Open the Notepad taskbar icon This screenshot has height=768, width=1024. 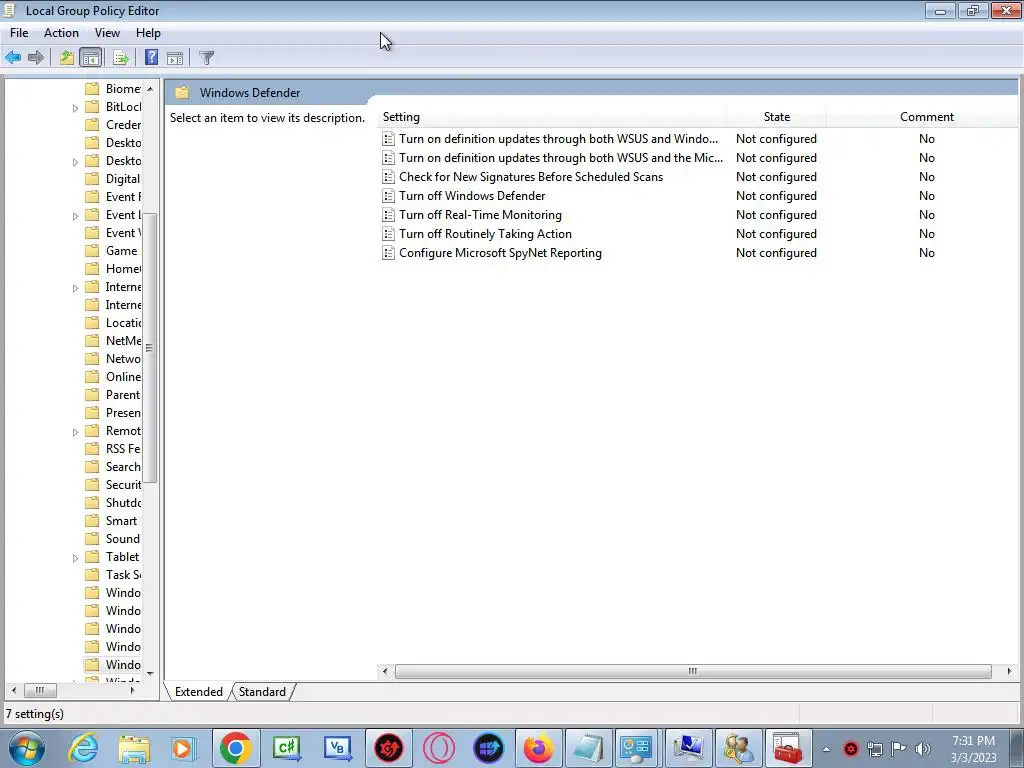(x=589, y=748)
